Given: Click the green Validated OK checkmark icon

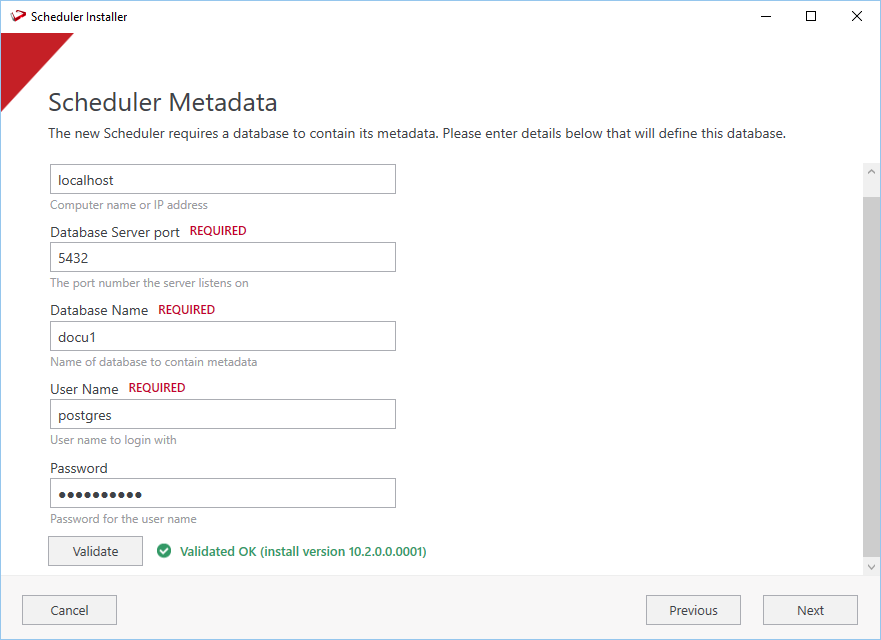Looking at the screenshot, I should click(164, 551).
